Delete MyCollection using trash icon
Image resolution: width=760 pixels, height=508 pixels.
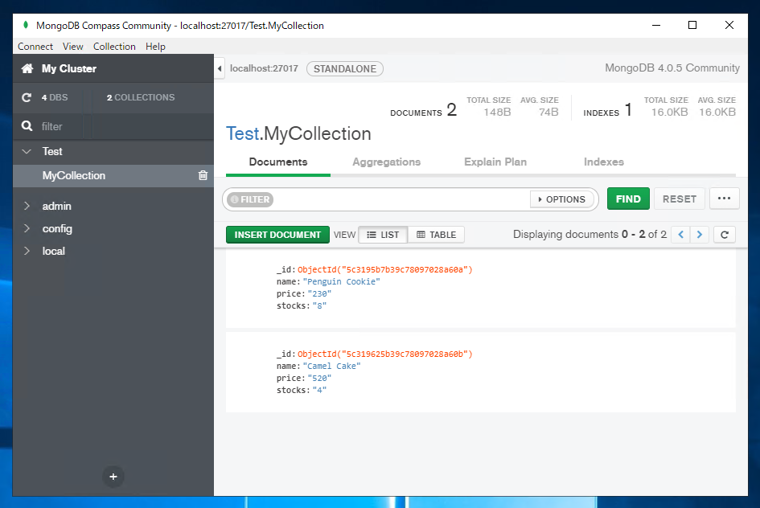(x=203, y=175)
